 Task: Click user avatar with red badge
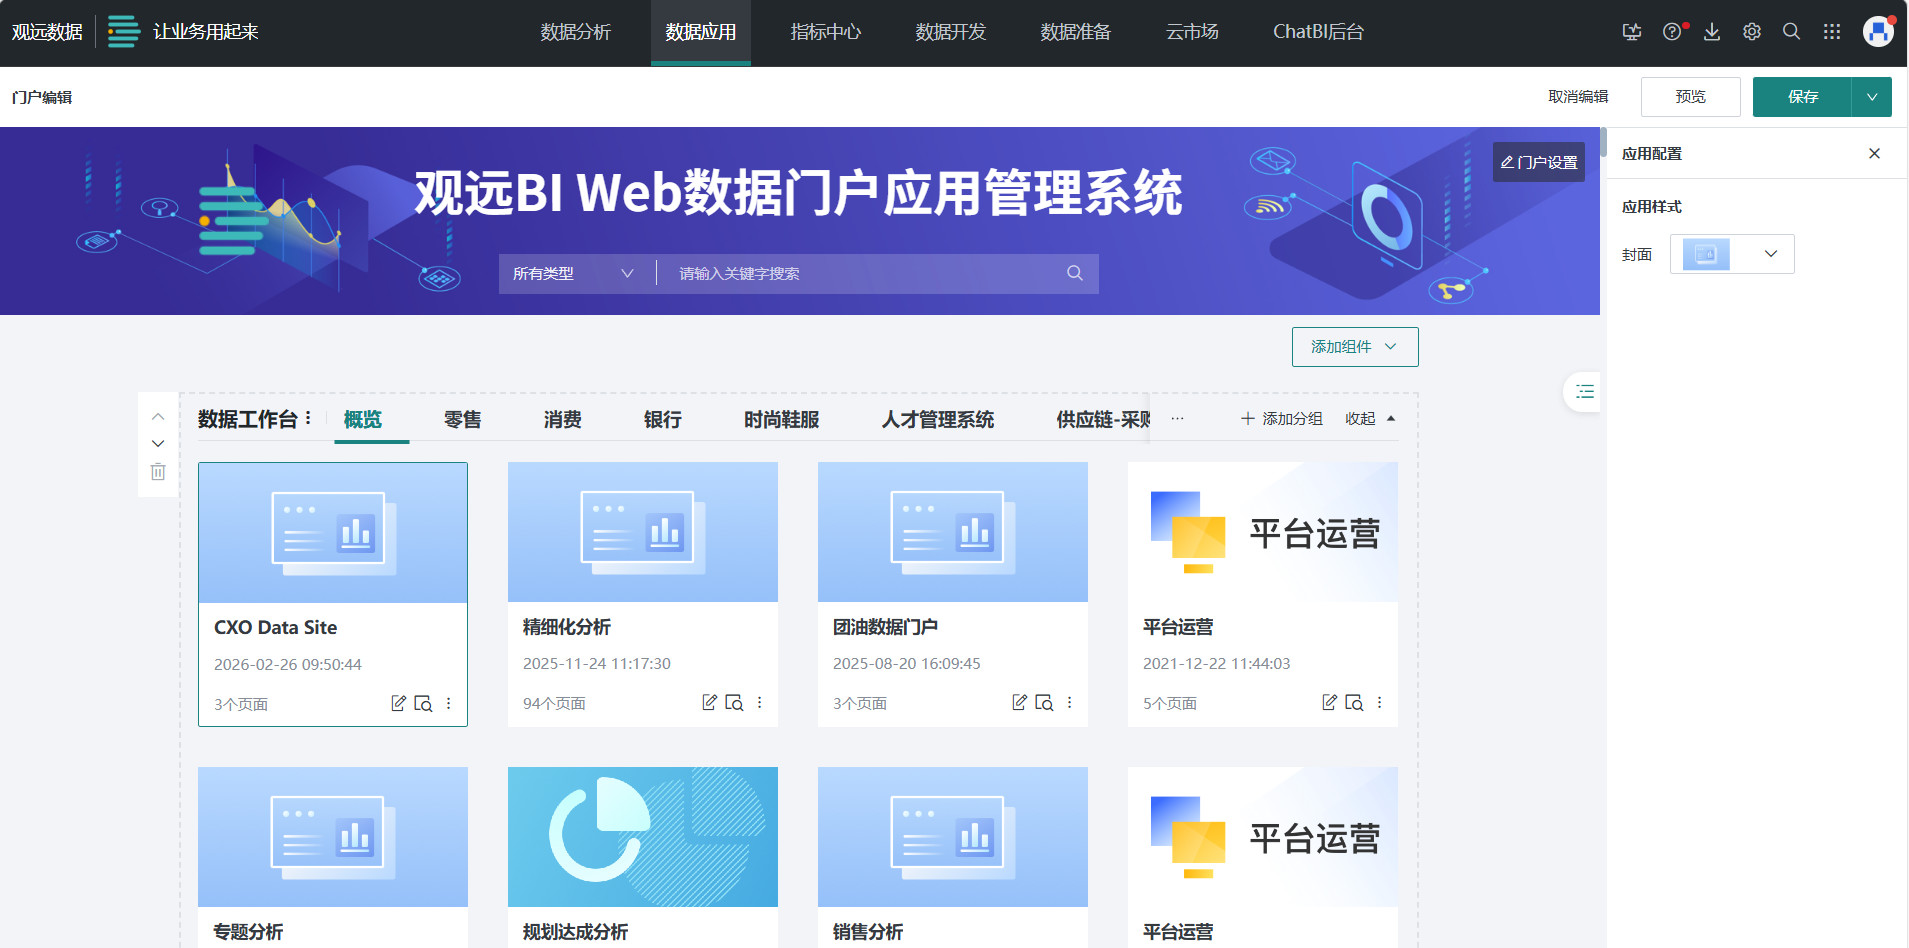1877,31
